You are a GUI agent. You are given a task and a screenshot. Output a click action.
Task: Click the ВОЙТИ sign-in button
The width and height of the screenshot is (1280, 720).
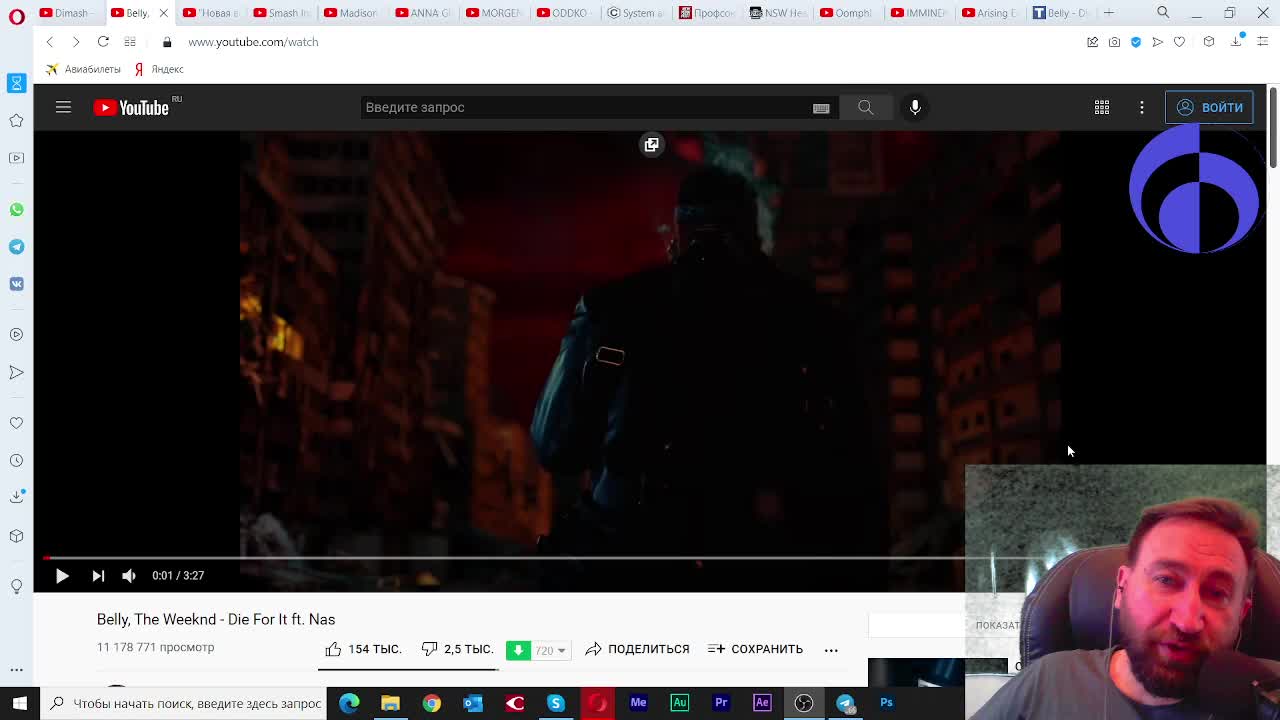pyautogui.click(x=1209, y=107)
